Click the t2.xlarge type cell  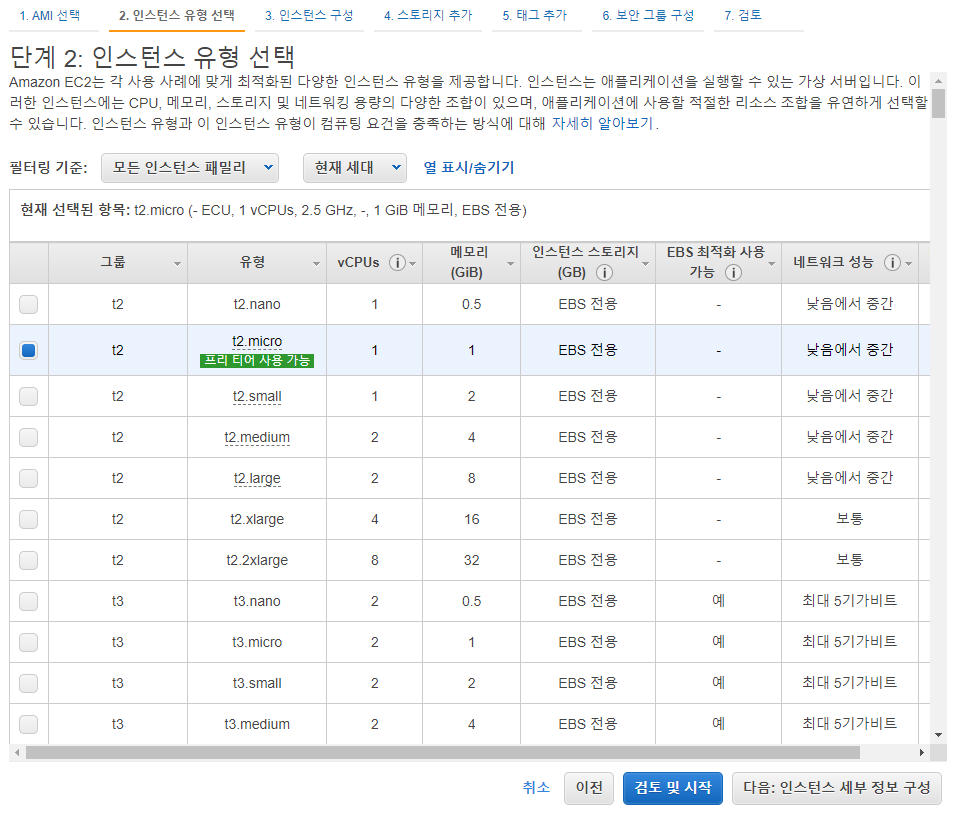pos(257,519)
